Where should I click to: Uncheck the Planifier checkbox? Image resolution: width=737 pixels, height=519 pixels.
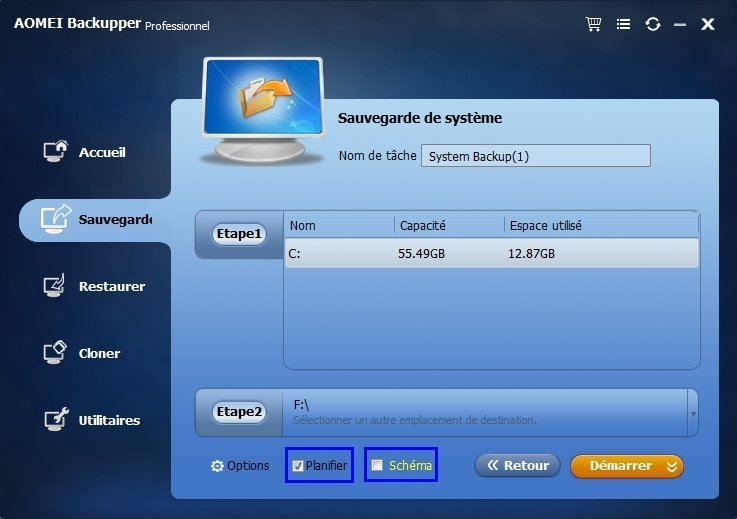298,466
